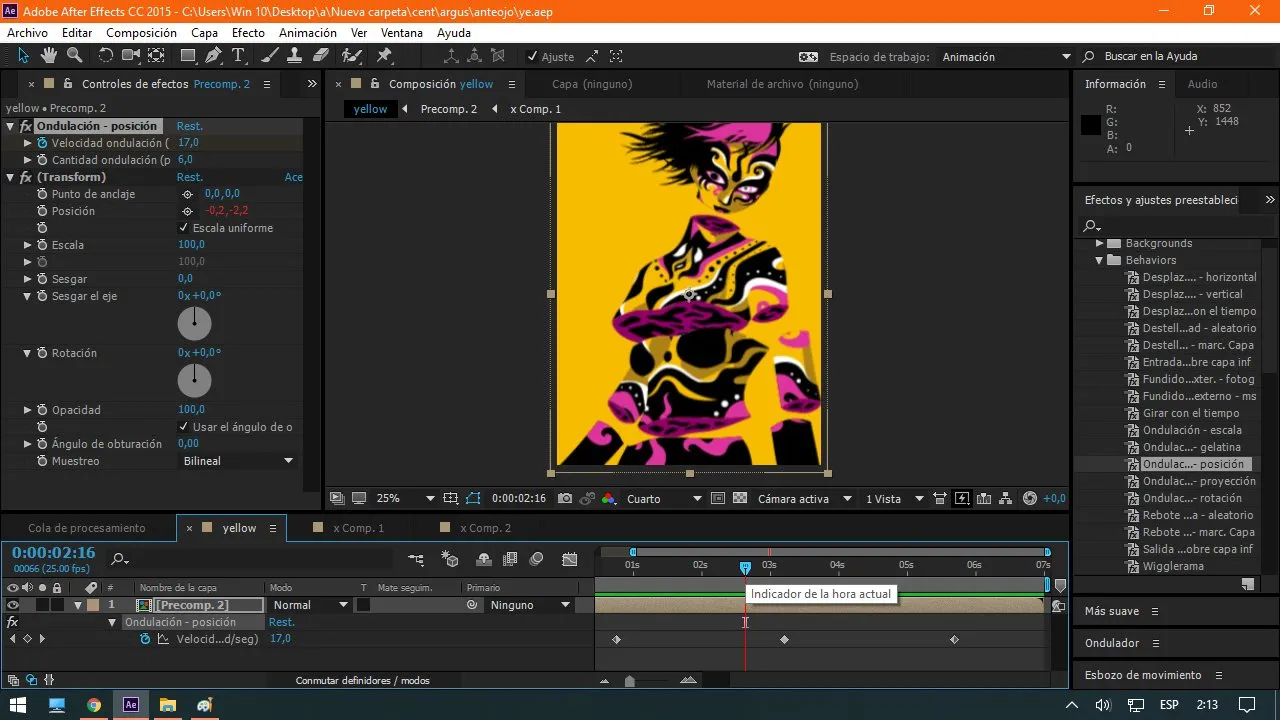Toggle transparency grid icon in viewer
The width and height of the screenshot is (1280, 720).
coord(740,498)
